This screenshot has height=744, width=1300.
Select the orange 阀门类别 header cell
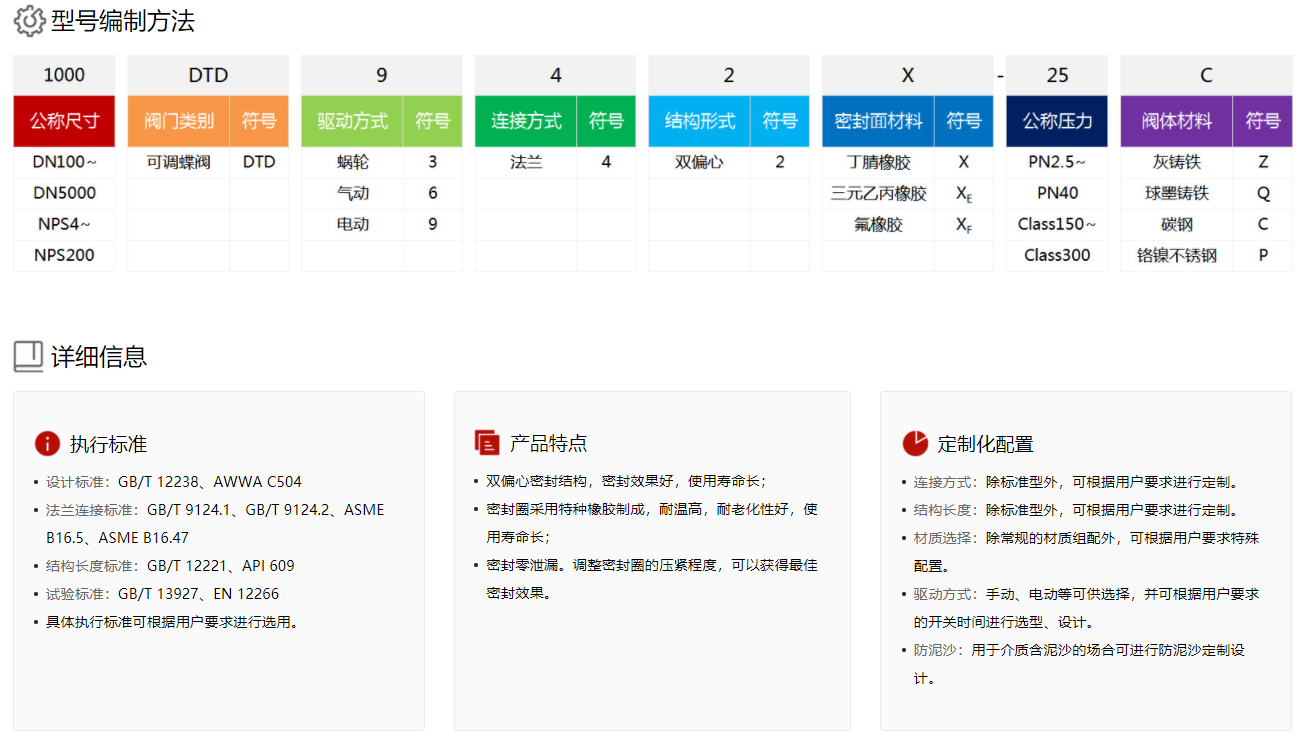coord(179,121)
